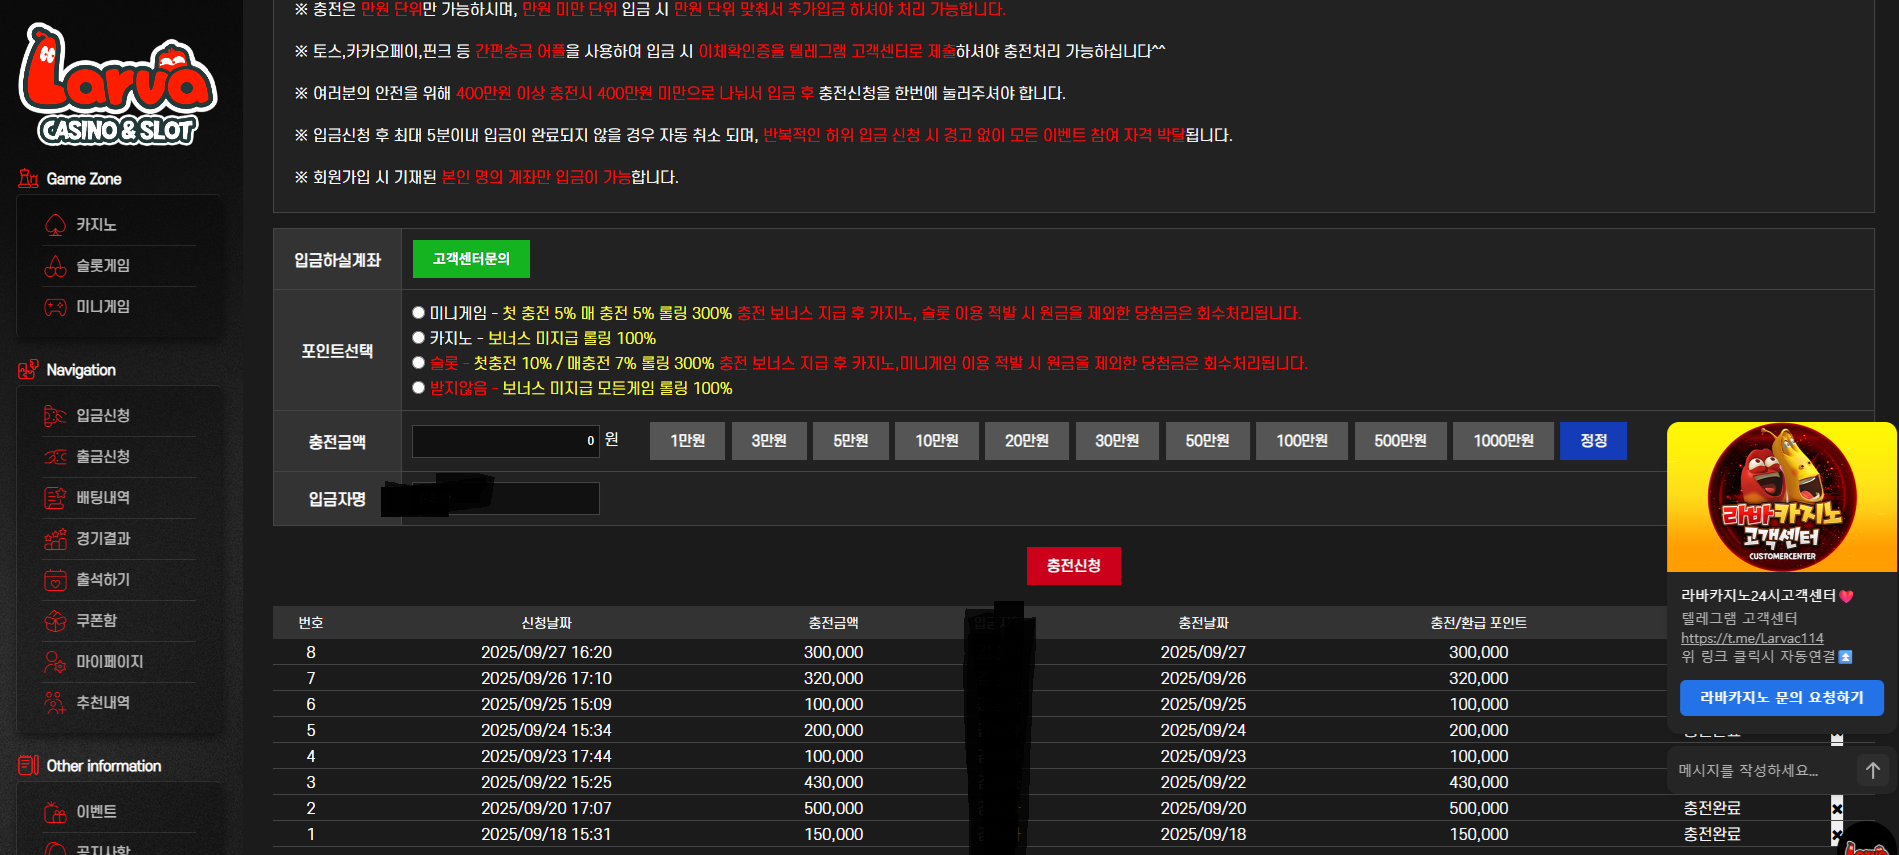The image size is (1899, 855).
Task: Click the 슬롯게임 cherry icon
Action: pyautogui.click(x=55, y=266)
